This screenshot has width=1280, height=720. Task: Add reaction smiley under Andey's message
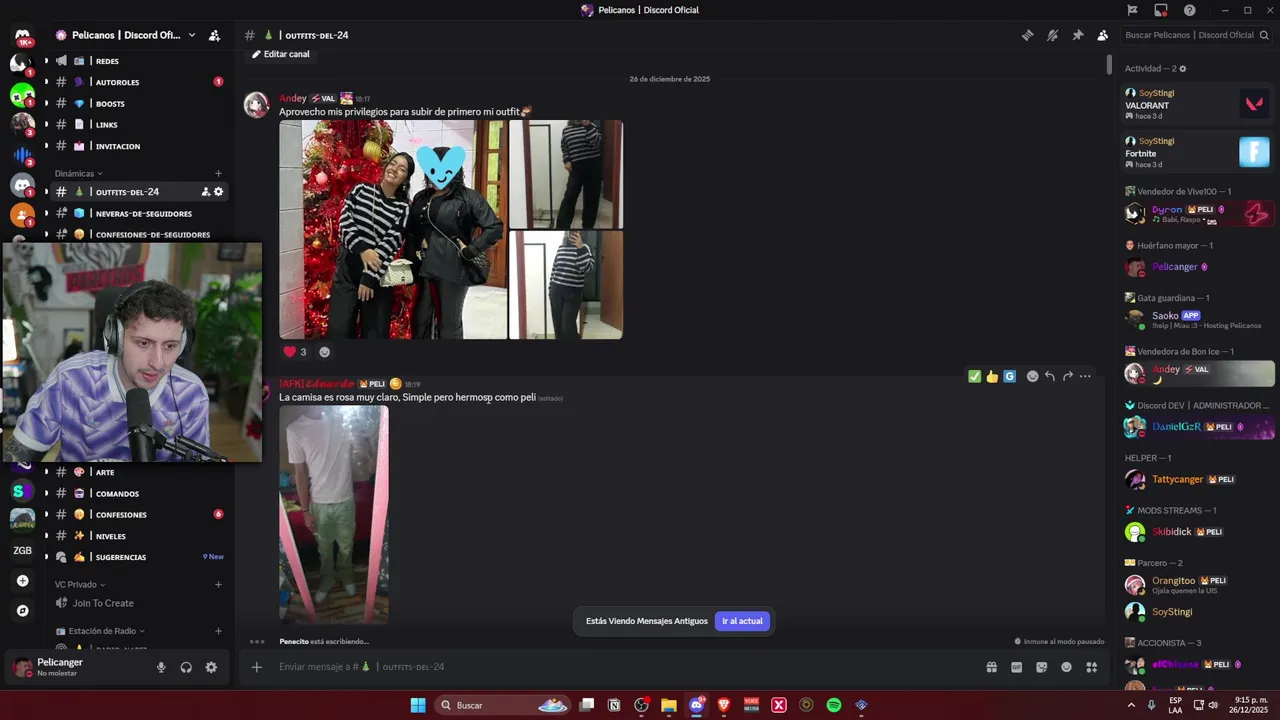click(x=324, y=352)
